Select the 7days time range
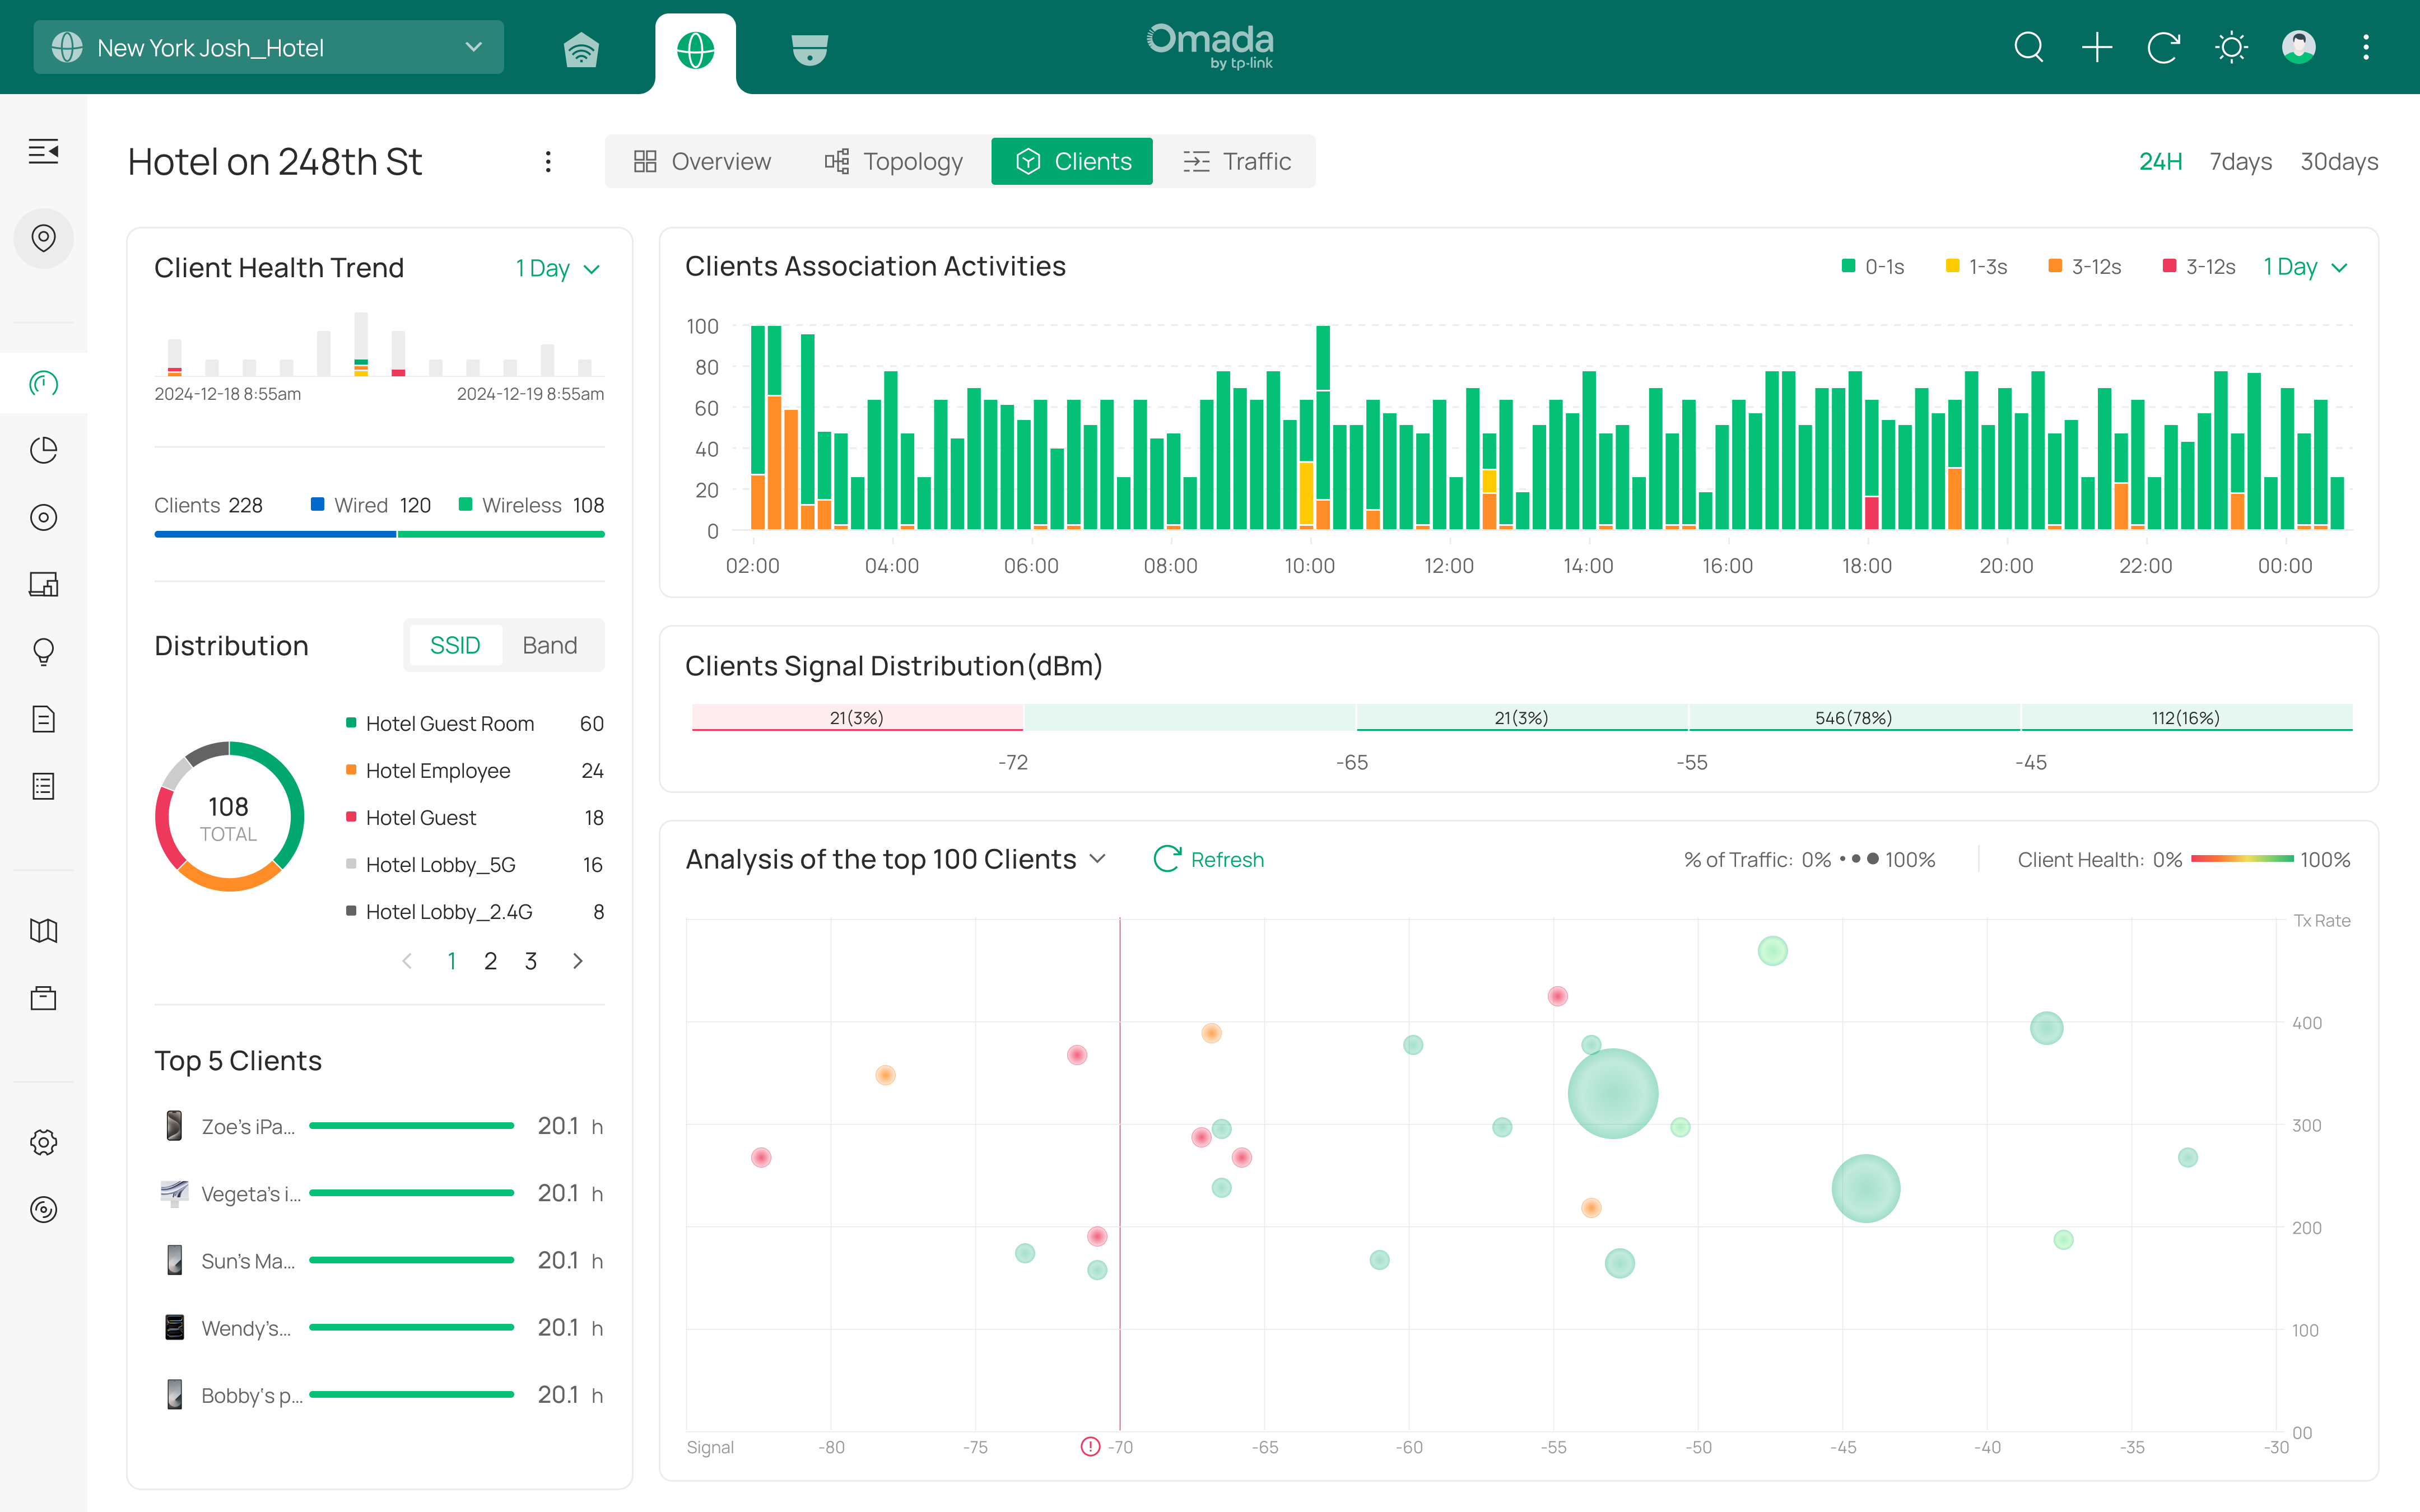The height and width of the screenshot is (1512, 2420). [2240, 161]
